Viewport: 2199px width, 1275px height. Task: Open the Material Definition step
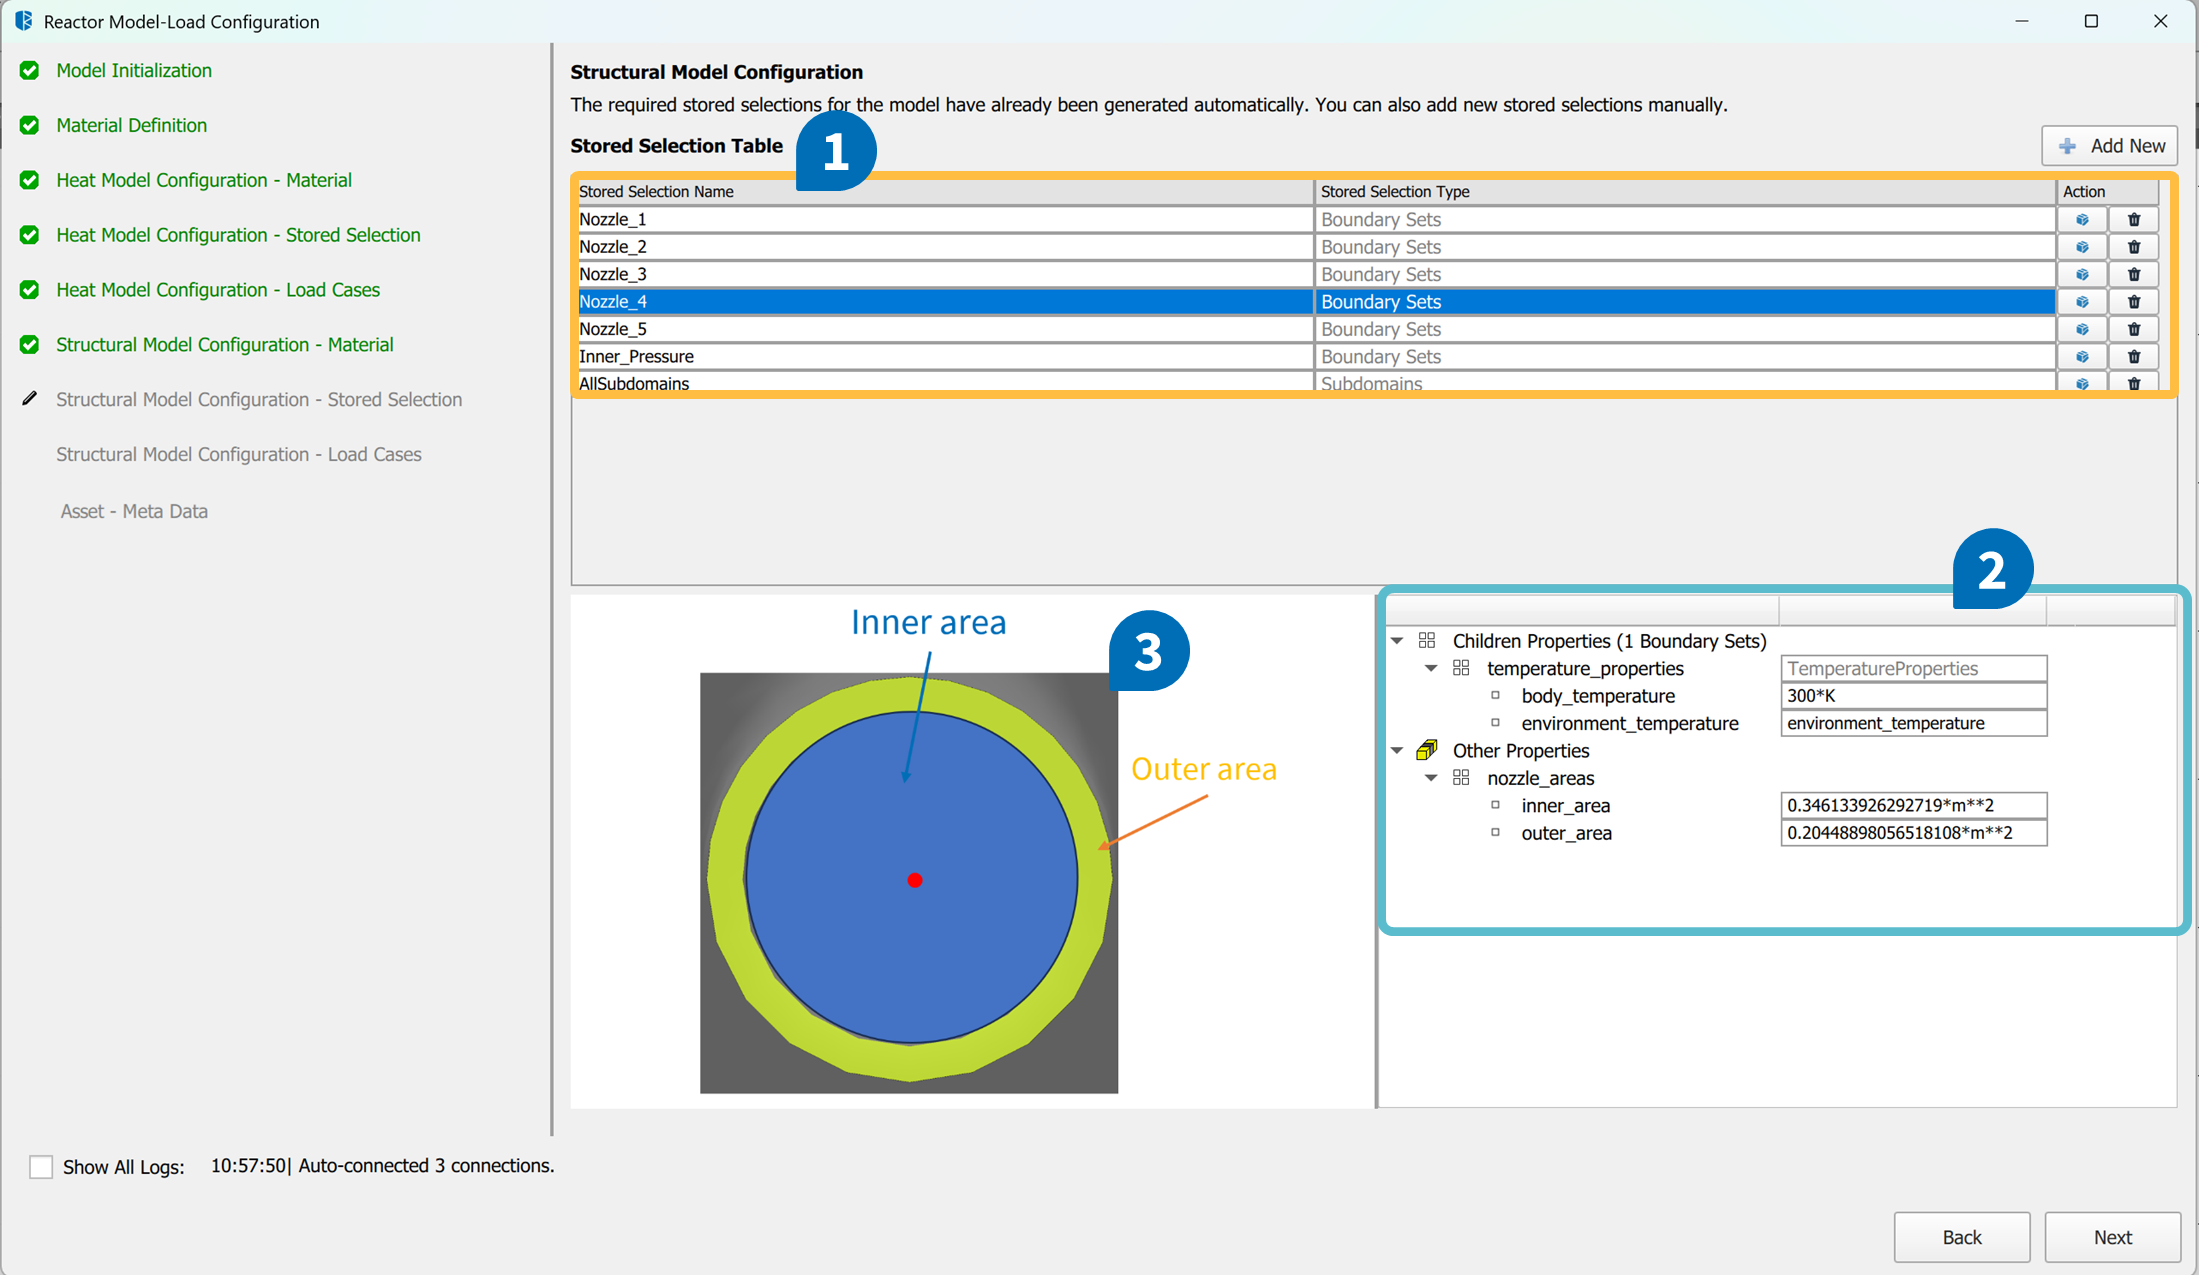click(x=131, y=125)
